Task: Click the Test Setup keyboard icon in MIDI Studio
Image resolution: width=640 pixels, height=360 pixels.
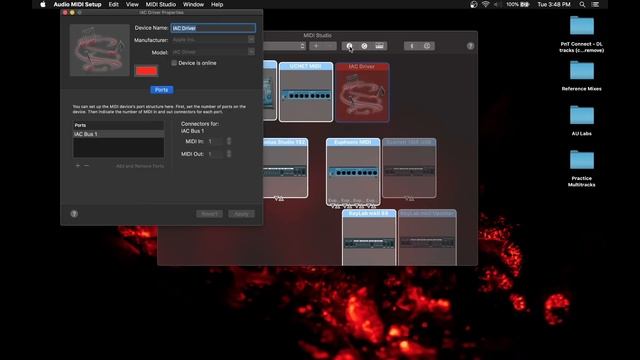Action: click(380, 46)
